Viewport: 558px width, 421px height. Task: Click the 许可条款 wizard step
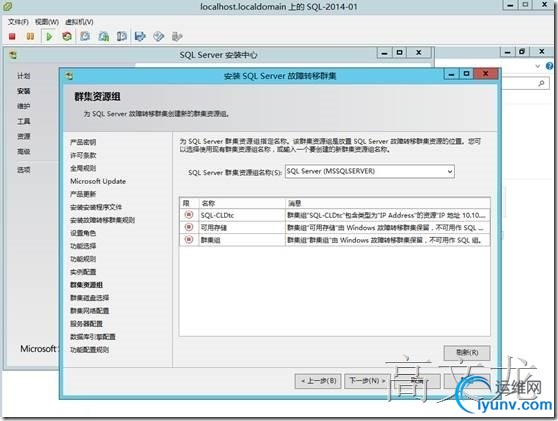pyautogui.click(x=83, y=155)
